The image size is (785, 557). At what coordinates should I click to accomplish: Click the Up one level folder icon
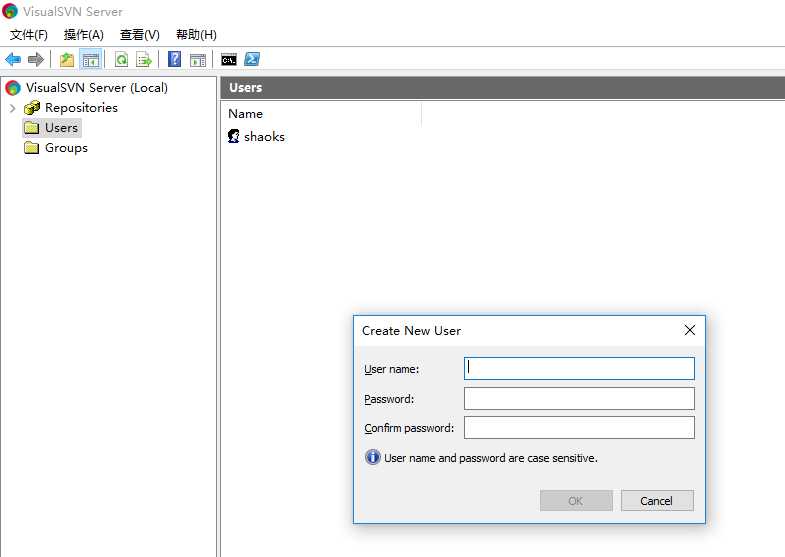67,60
